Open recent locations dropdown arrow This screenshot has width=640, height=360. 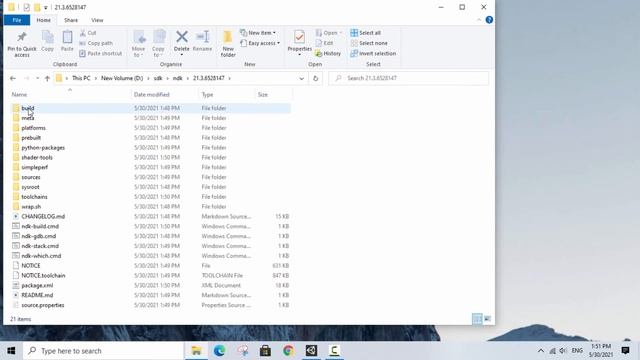pyautogui.click(x=37, y=78)
